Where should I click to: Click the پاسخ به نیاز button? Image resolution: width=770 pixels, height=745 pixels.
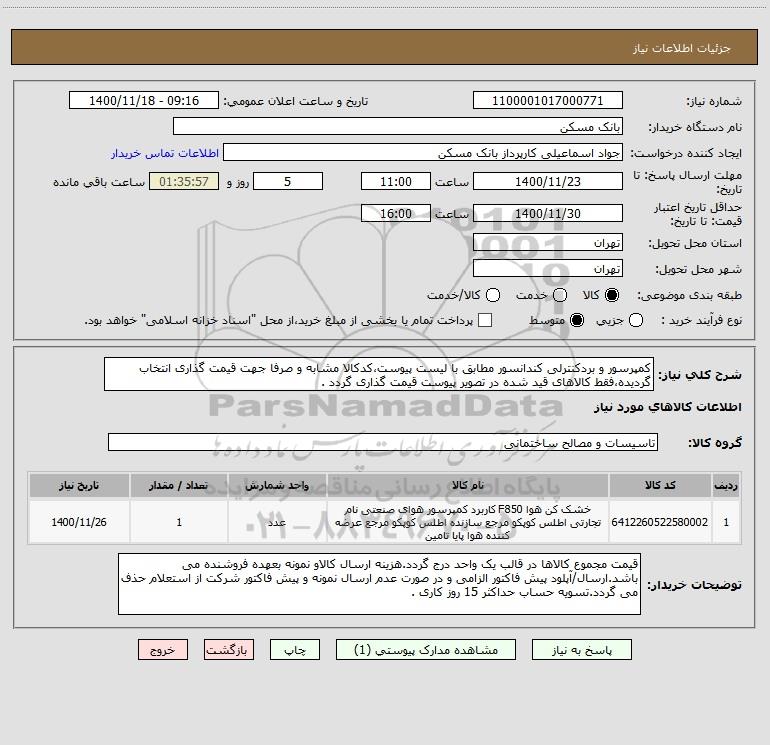point(581,650)
